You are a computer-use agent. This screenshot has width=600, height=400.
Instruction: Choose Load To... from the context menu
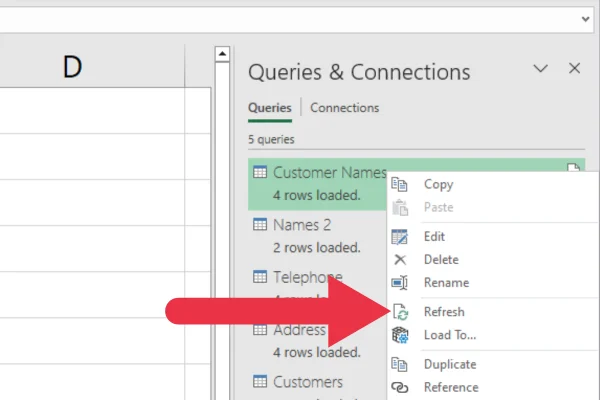450,335
